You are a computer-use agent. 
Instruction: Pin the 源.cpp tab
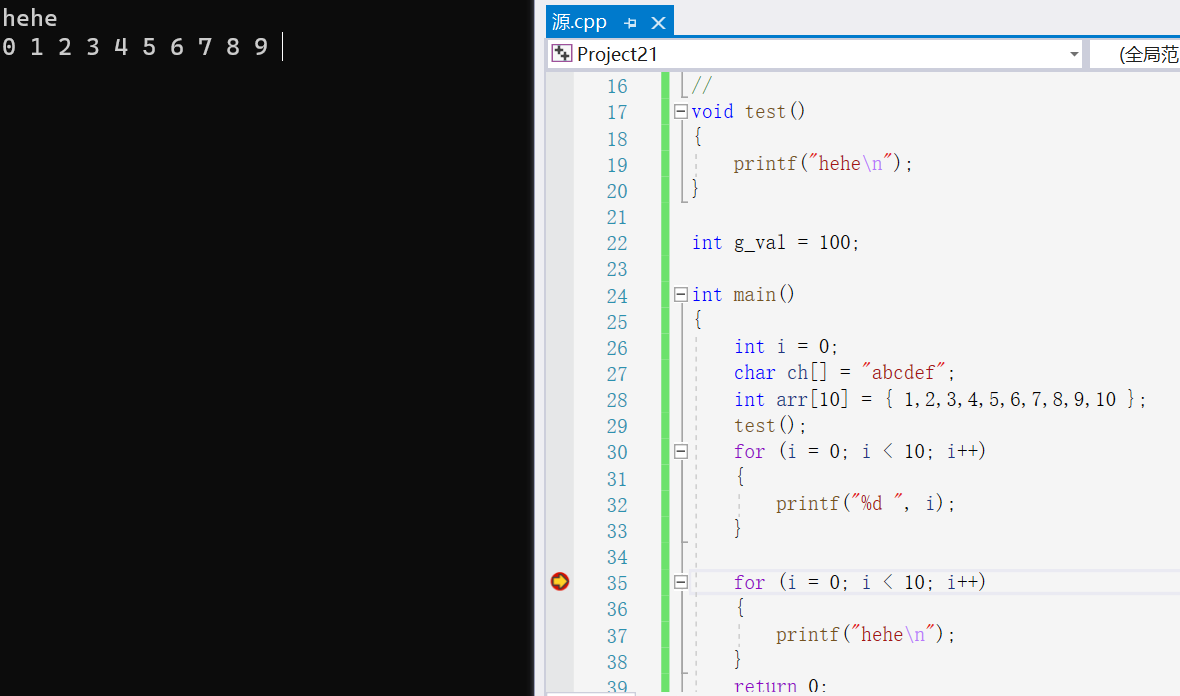[x=631, y=23]
